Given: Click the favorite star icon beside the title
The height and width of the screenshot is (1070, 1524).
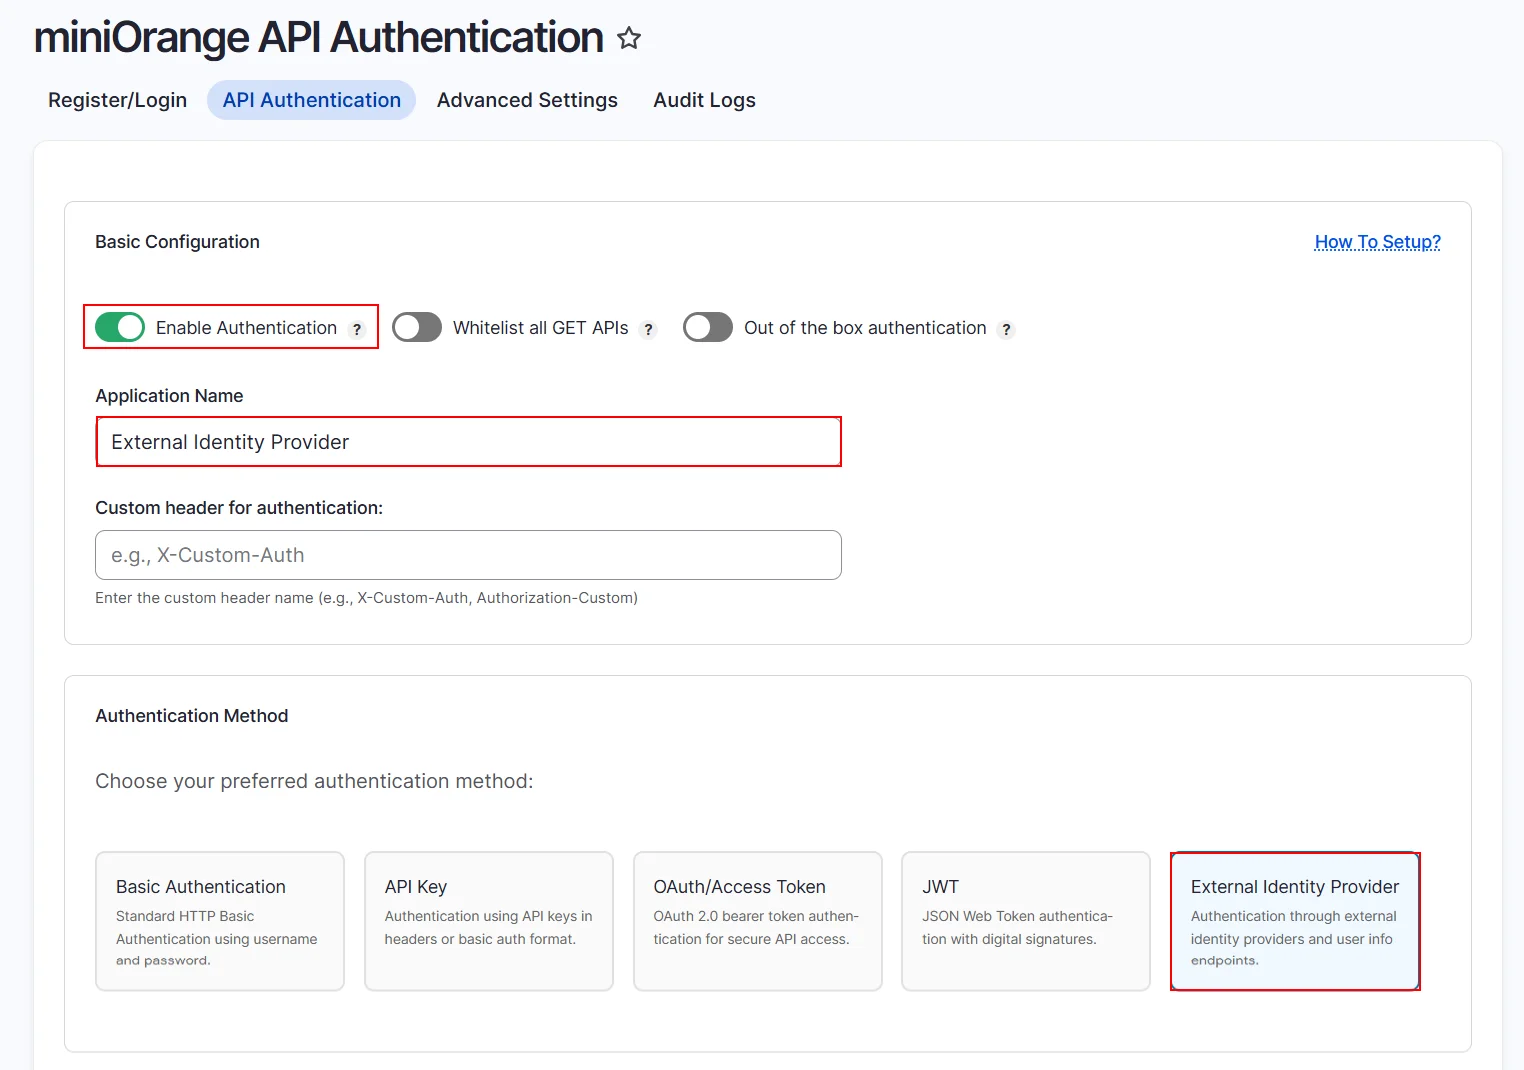Looking at the screenshot, I should point(629,38).
